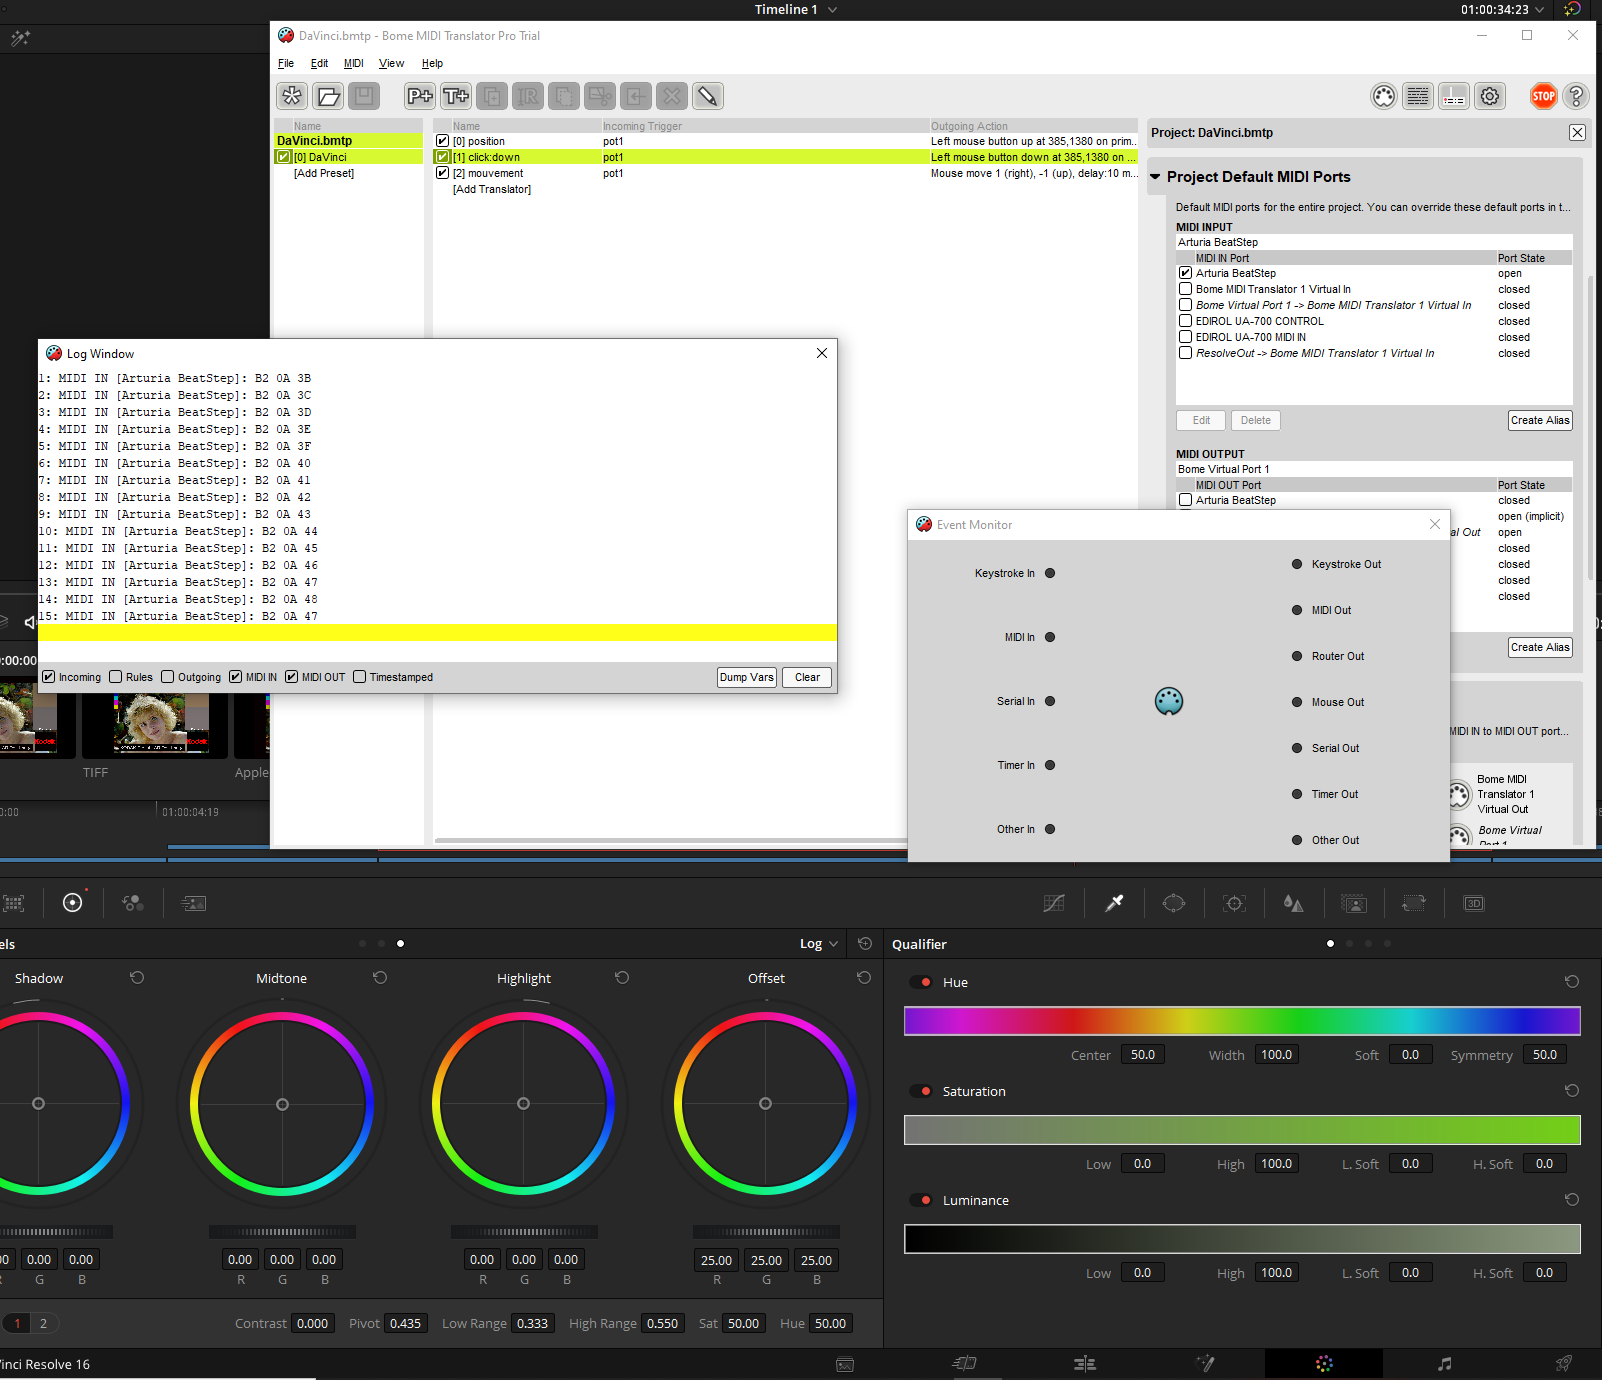
Task: Open the View menu in Bome
Action: click(391, 63)
